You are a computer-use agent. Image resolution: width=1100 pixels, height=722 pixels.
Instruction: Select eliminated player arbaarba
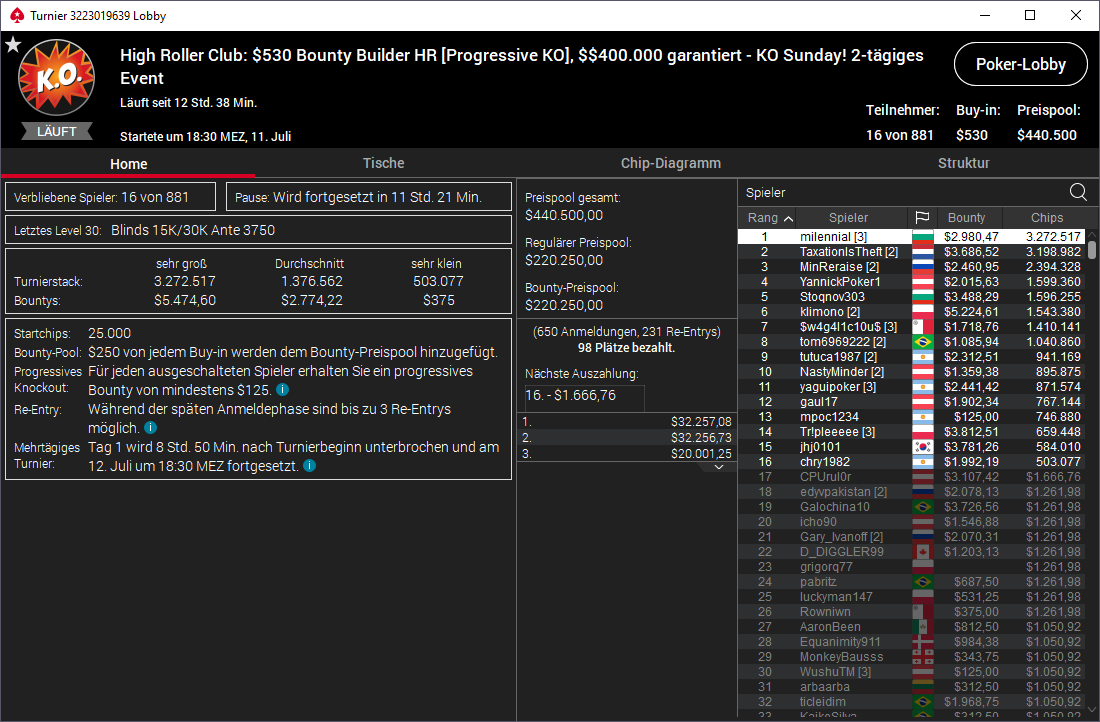[x=911, y=687]
